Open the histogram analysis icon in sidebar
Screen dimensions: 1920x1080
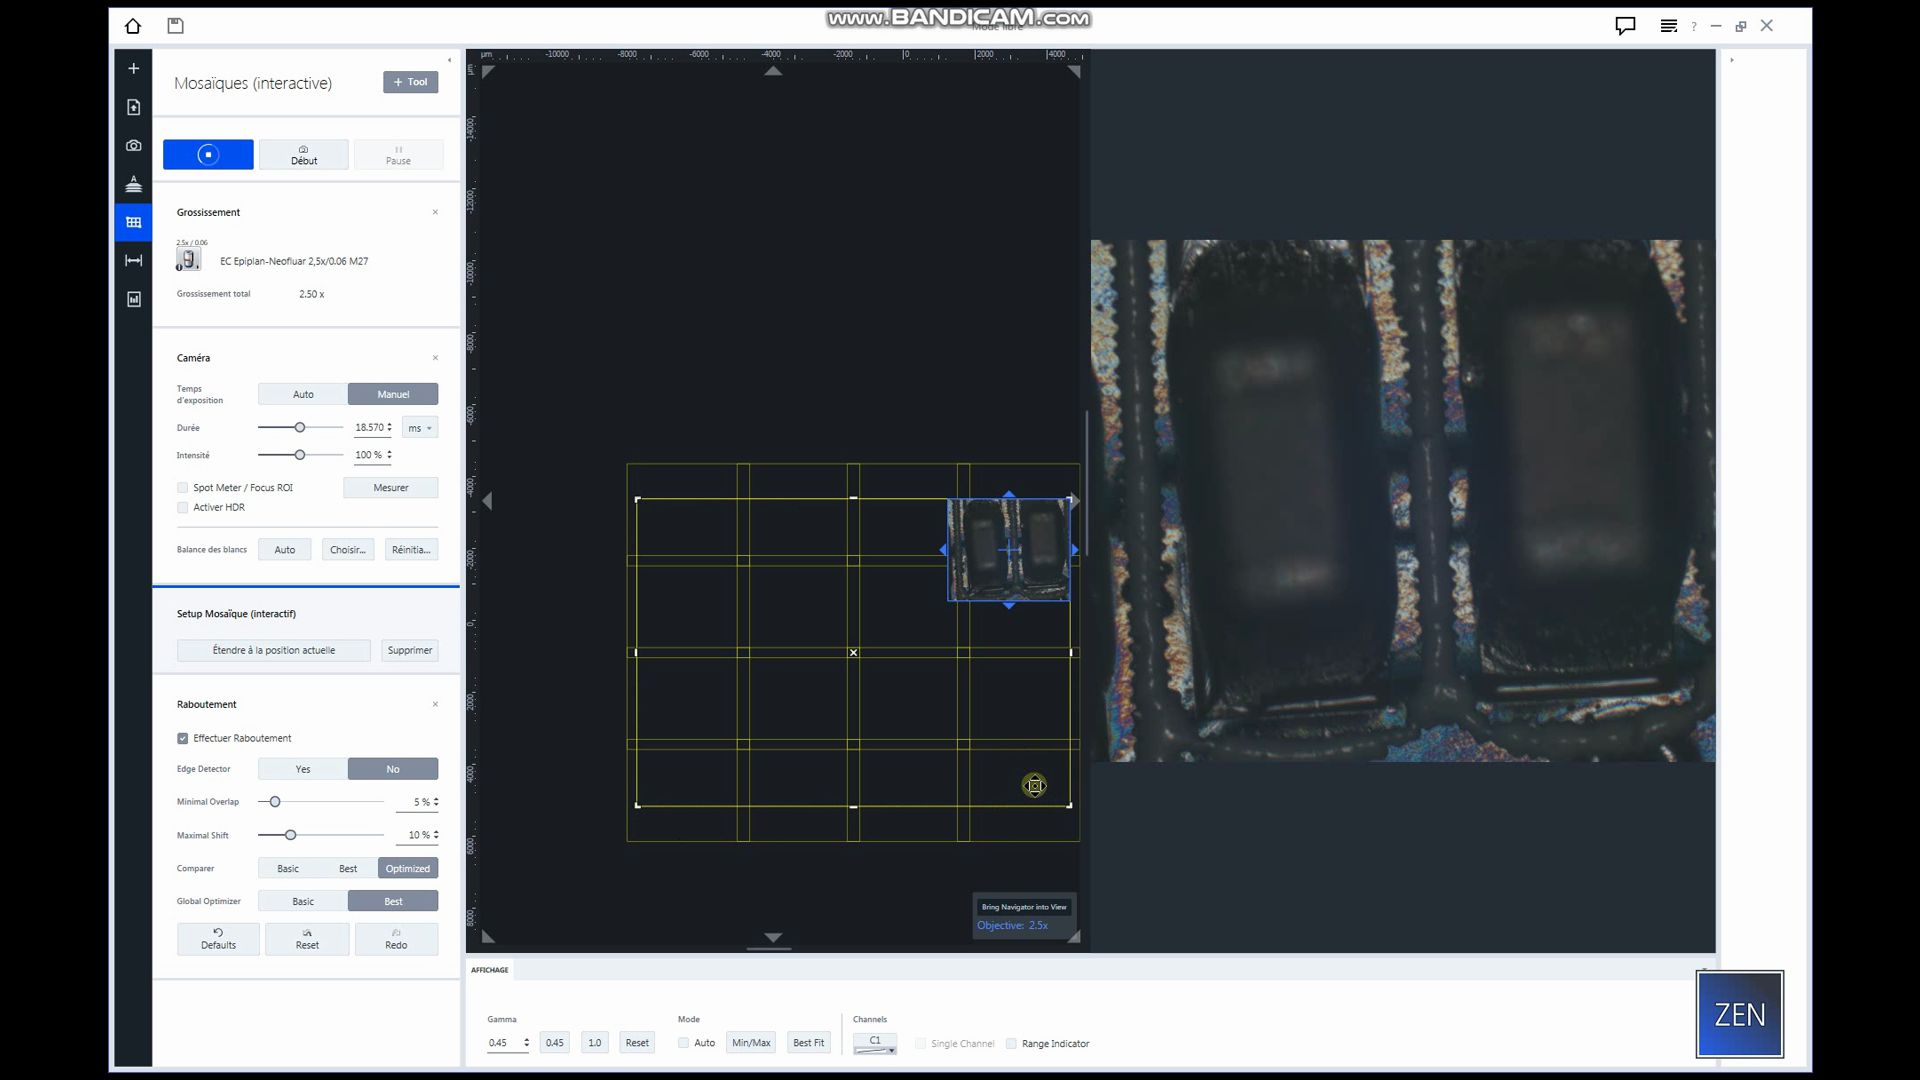coord(133,299)
